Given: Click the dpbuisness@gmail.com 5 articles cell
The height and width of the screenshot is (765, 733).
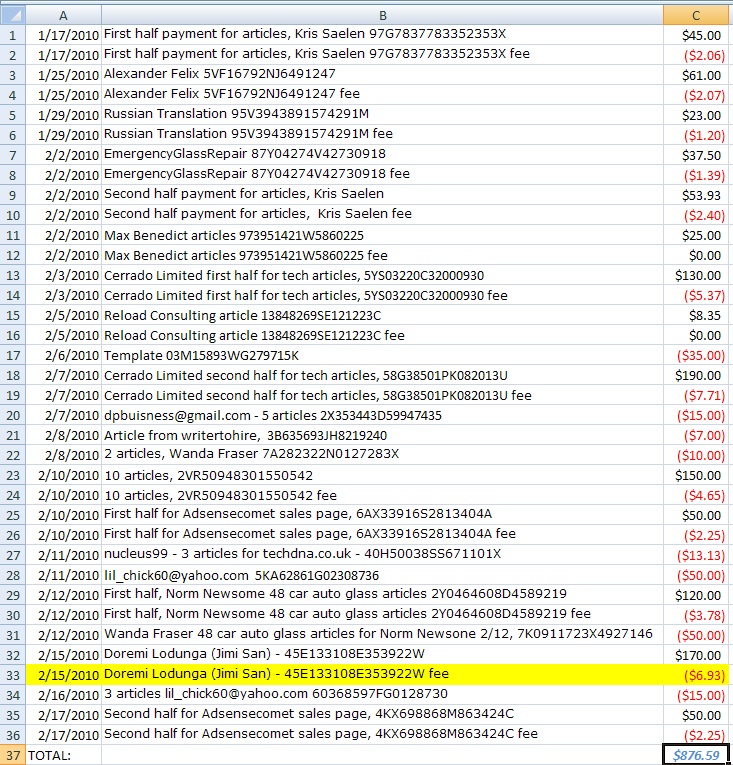Looking at the screenshot, I should click(x=382, y=415).
